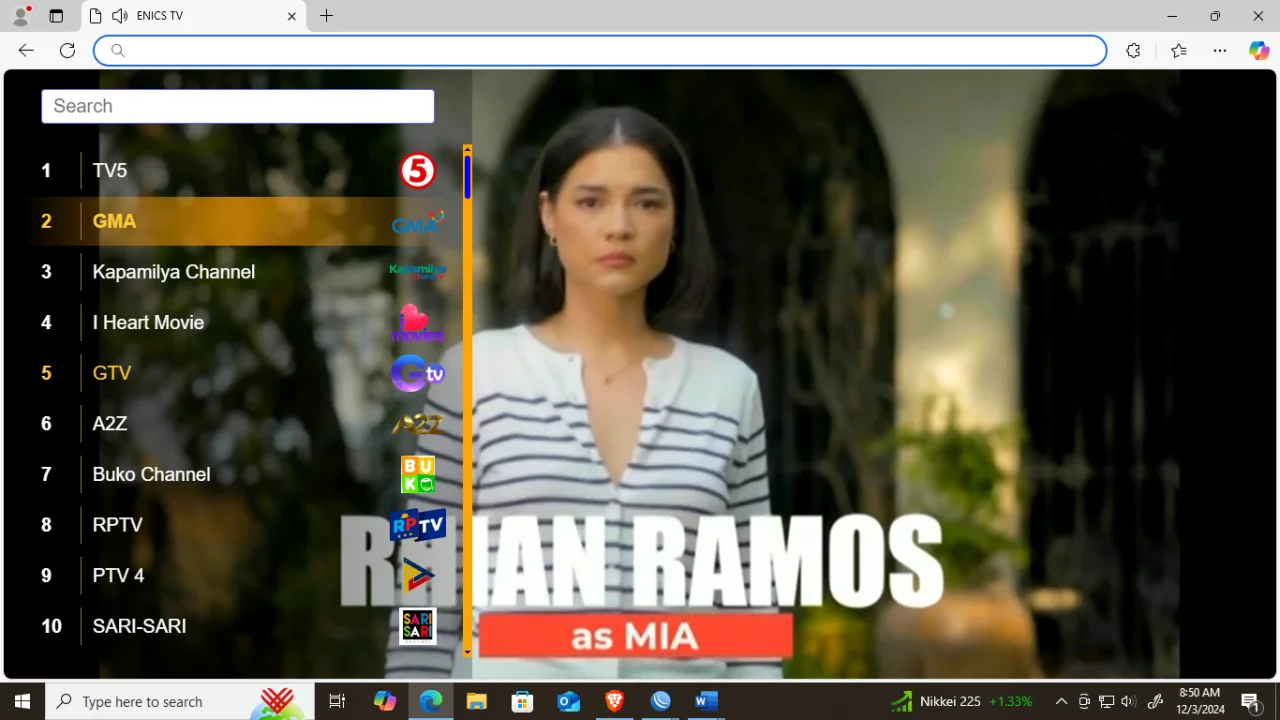Open Copilot sidebar
Screen dimensions: 1280x720
tap(1259, 50)
